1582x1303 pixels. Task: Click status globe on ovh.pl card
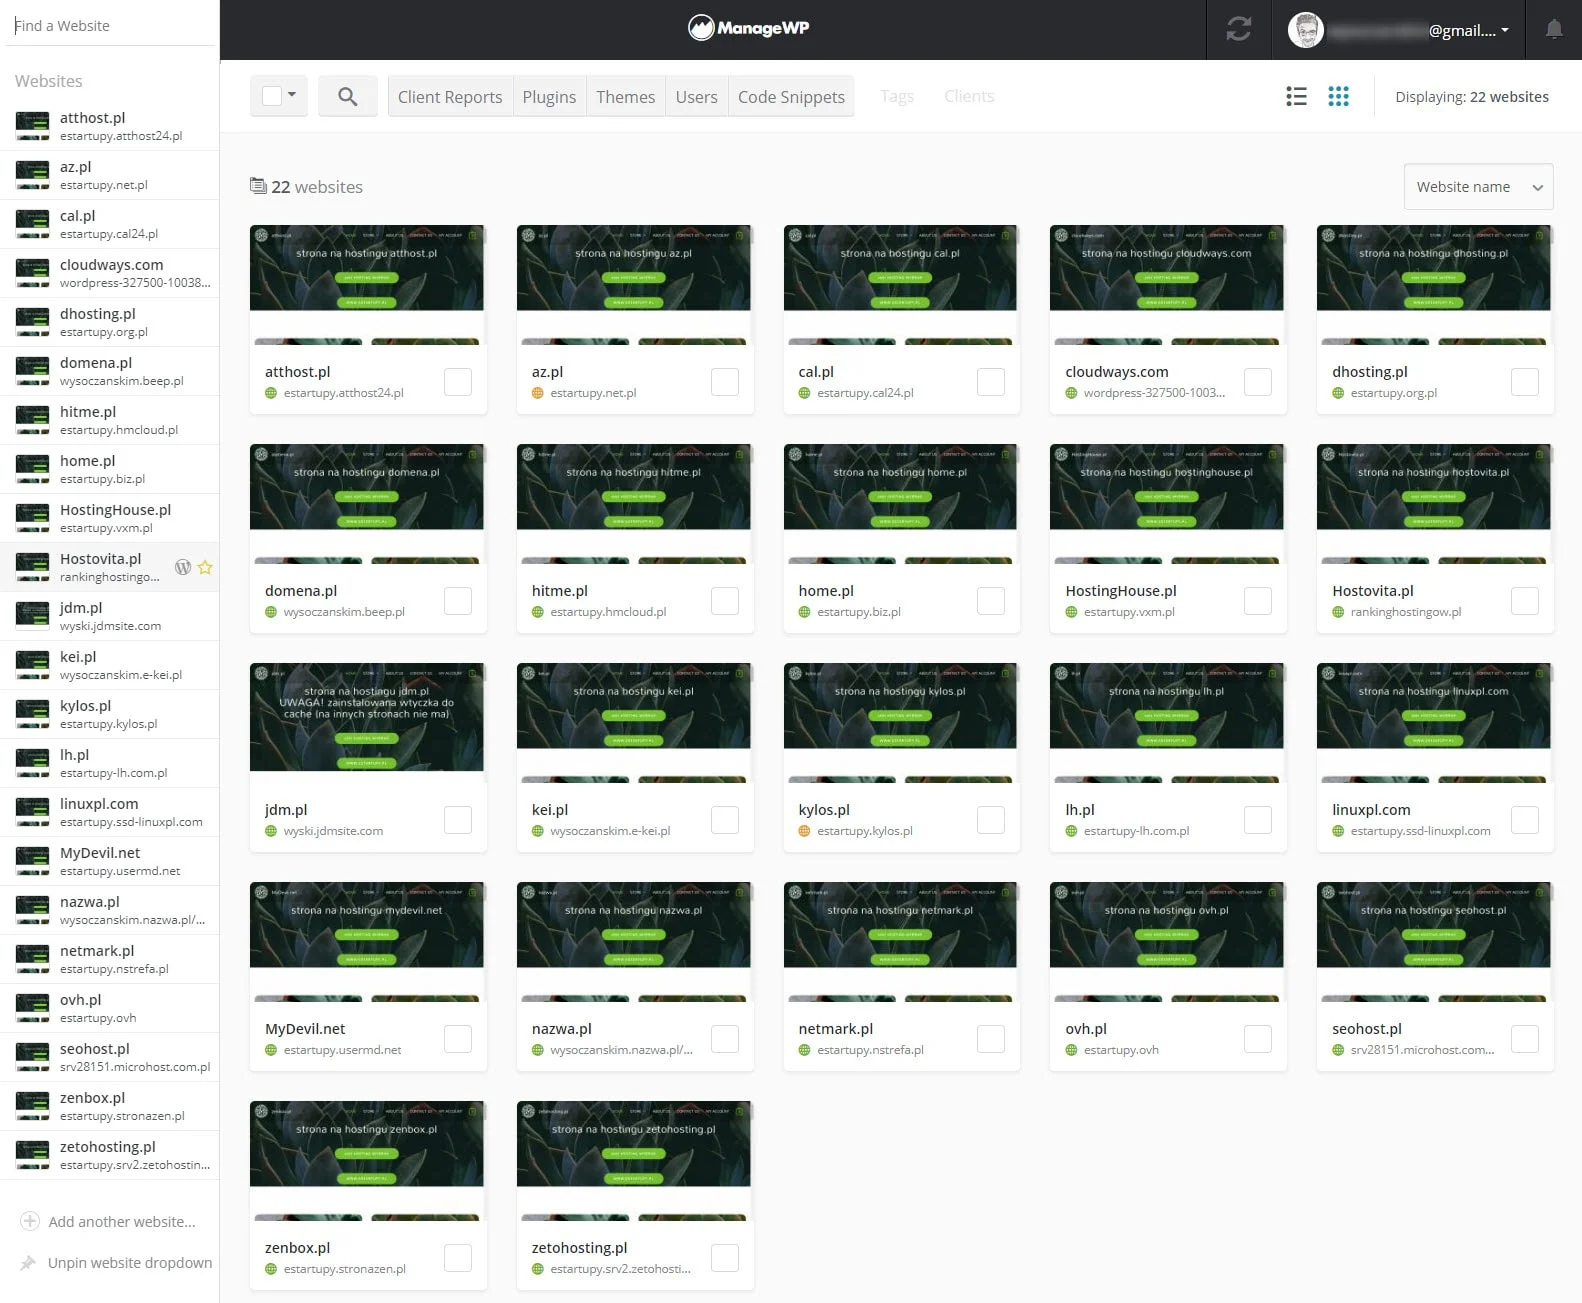[x=1071, y=1050]
